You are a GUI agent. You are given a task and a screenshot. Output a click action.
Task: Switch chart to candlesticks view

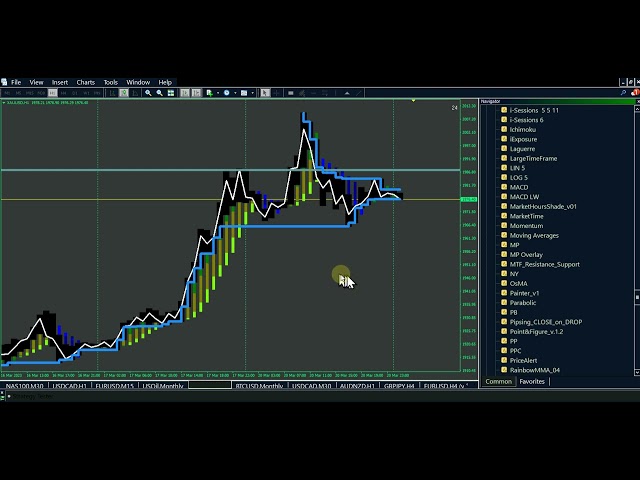(124, 93)
